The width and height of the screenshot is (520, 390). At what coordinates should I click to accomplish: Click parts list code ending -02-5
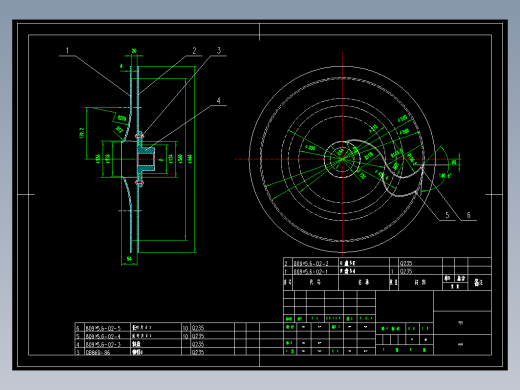(x=103, y=328)
